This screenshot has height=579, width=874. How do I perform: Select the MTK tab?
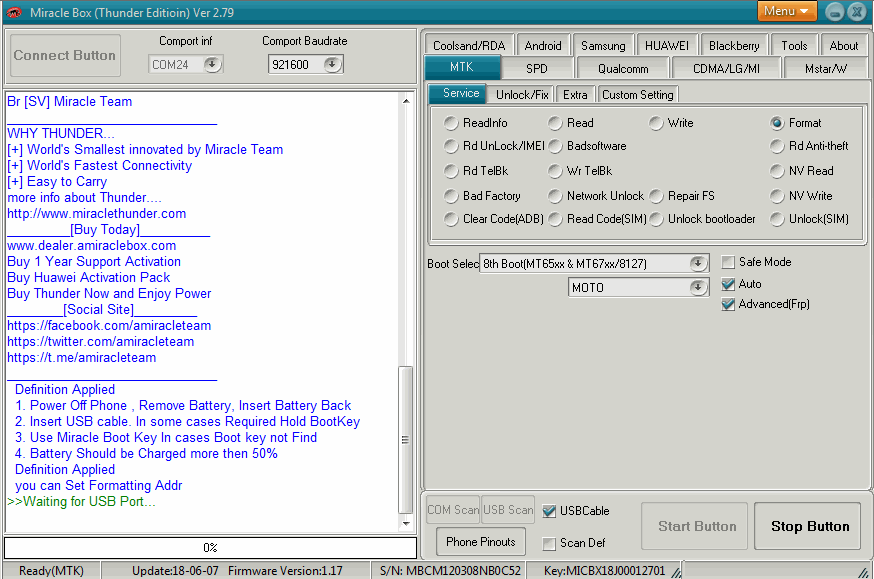click(x=462, y=67)
